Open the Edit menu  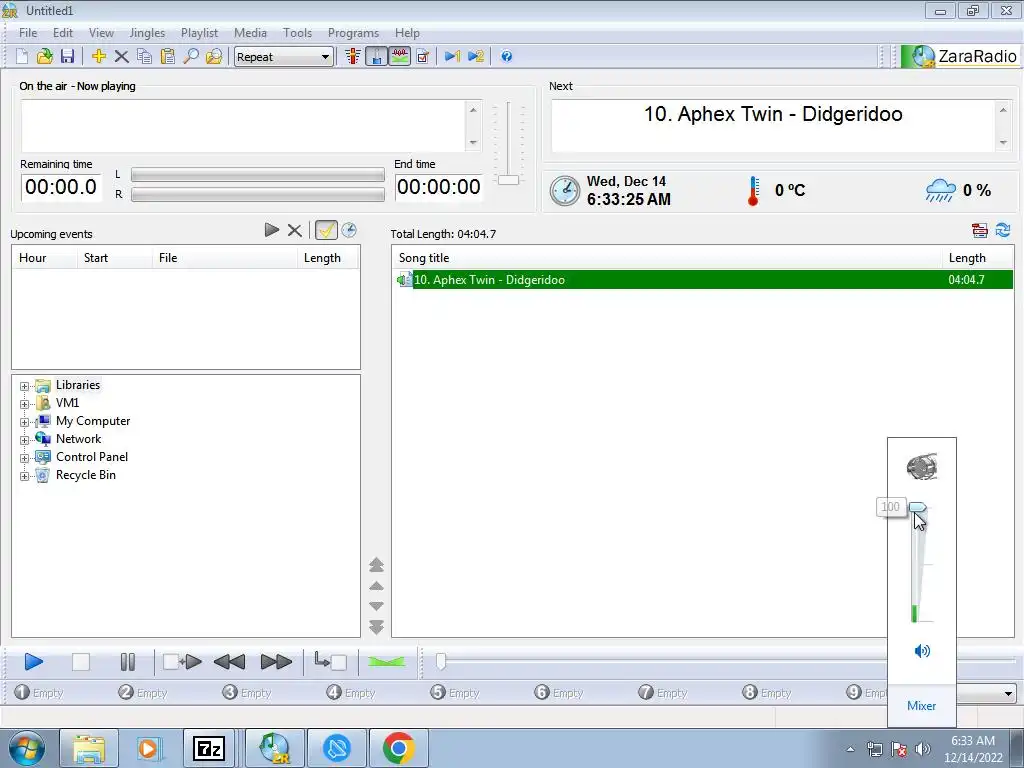[x=63, y=33]
